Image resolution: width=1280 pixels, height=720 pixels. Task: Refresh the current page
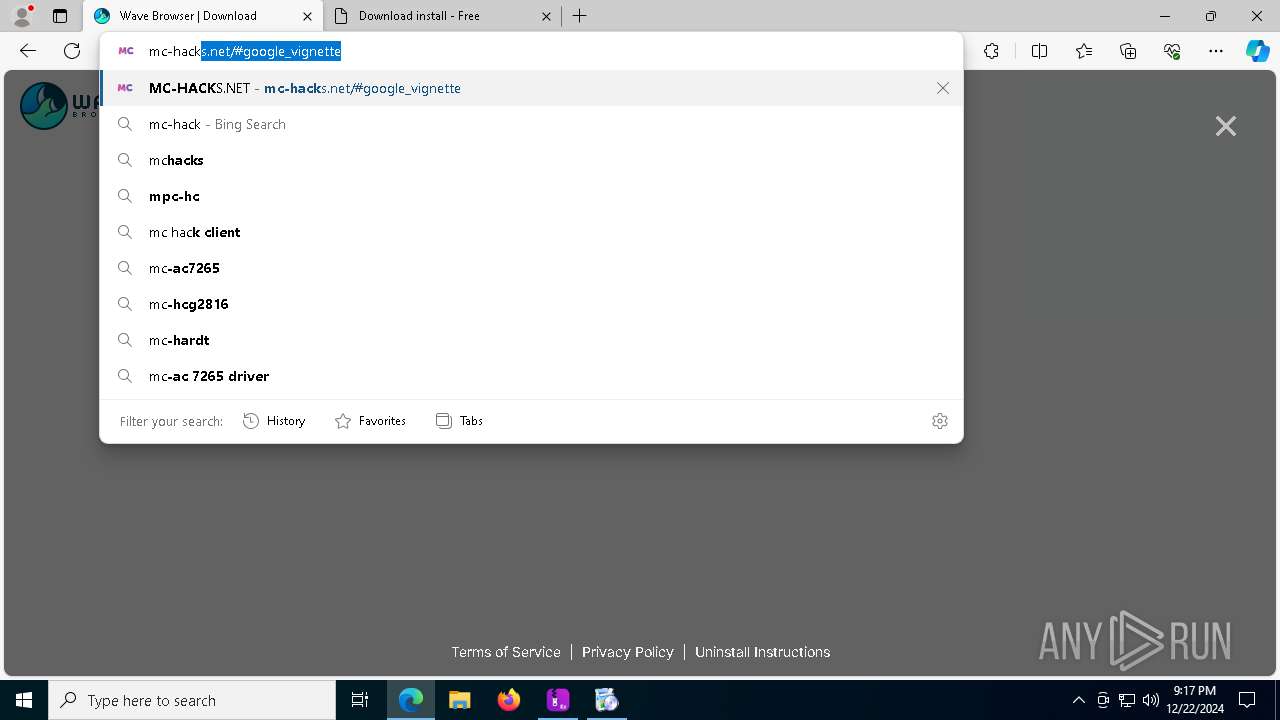(x=72, y=51)
